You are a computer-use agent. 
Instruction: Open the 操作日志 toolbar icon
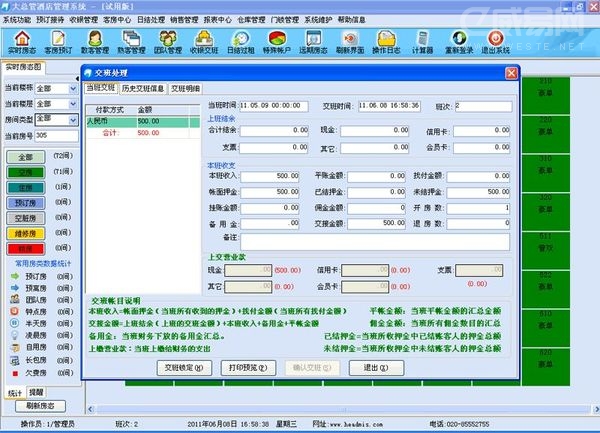tap(385, 42)
